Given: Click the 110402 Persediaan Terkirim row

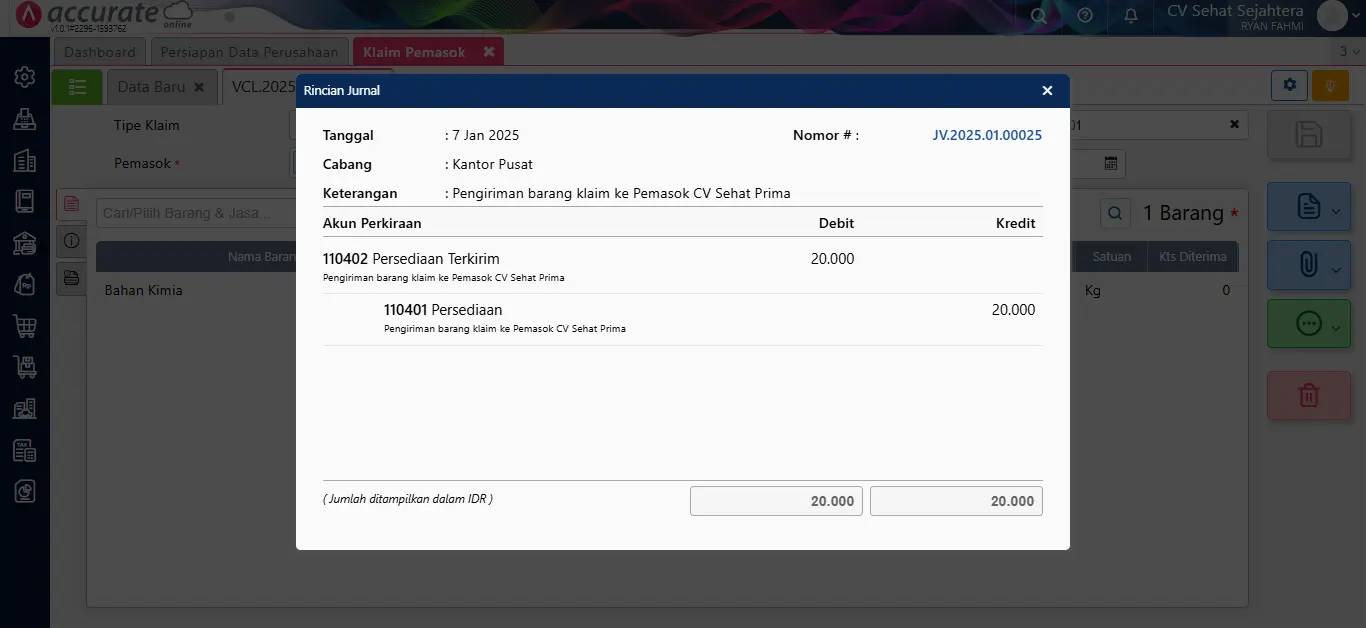Looking at the screenshot, I should (x=683, y=265).
